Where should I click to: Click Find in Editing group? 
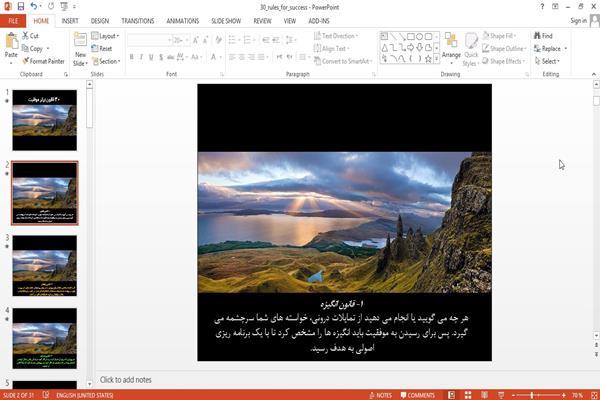543,36
